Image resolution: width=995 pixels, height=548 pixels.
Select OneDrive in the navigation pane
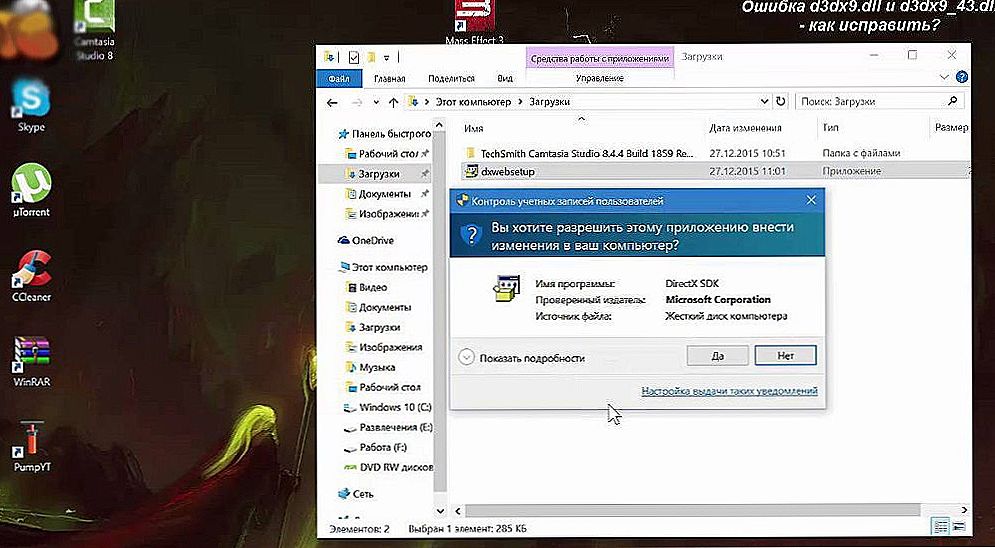366,240
